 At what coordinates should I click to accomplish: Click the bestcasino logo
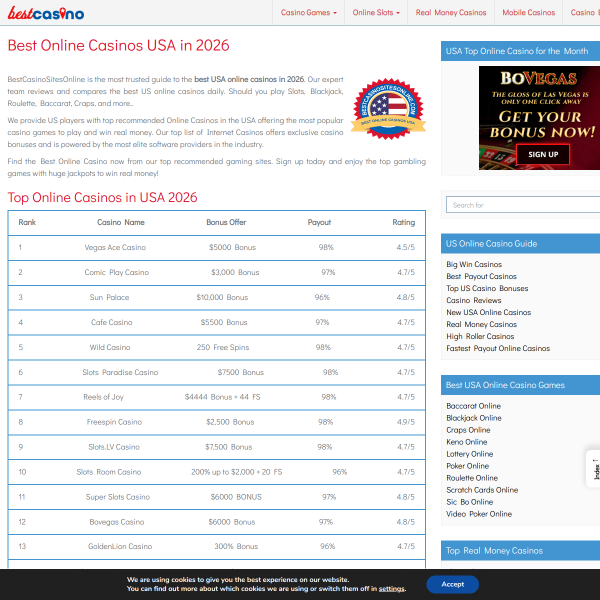(46, 13)
